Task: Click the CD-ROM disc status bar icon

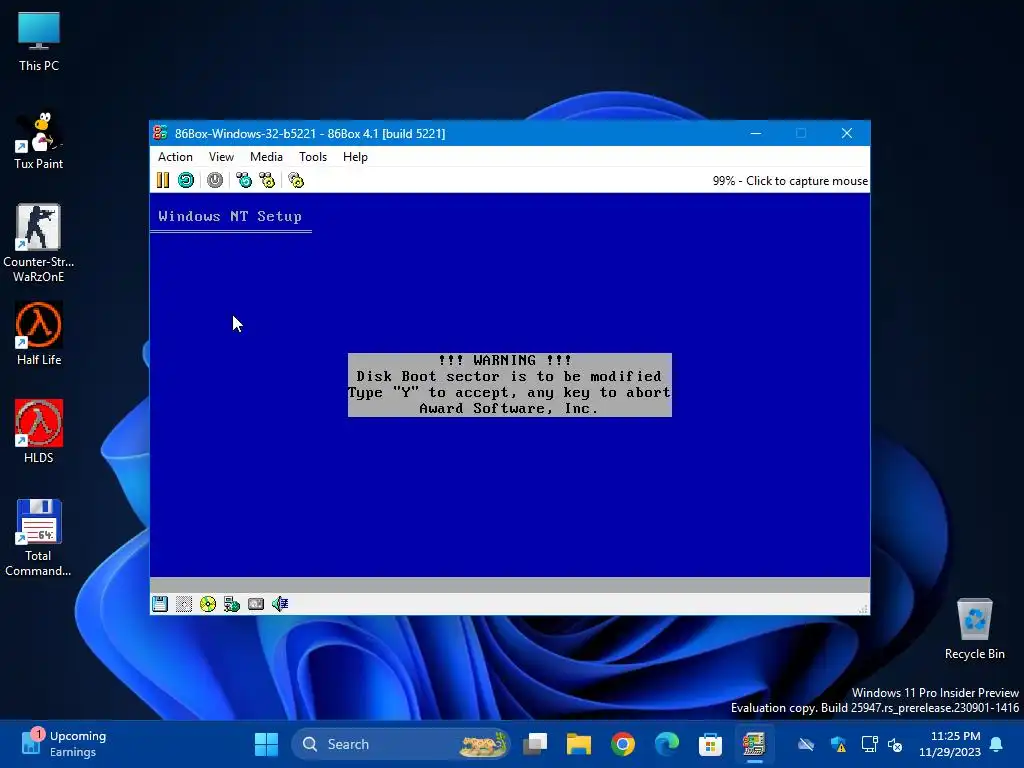Action: pos(208,604)
